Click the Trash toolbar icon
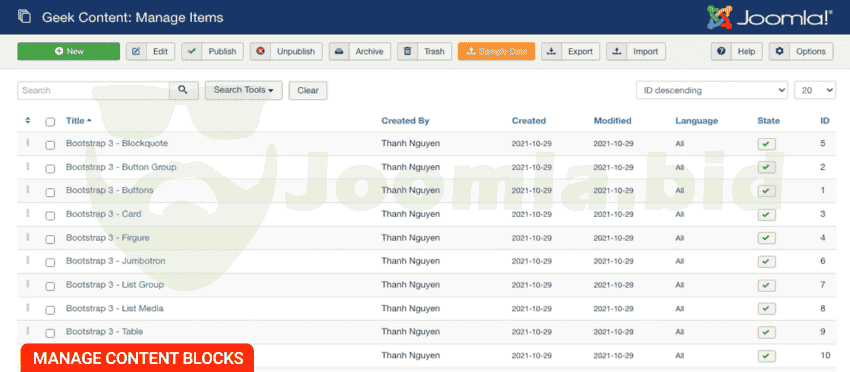The height and width of the screenshot is (372, 850). click(x=408, y=52)
